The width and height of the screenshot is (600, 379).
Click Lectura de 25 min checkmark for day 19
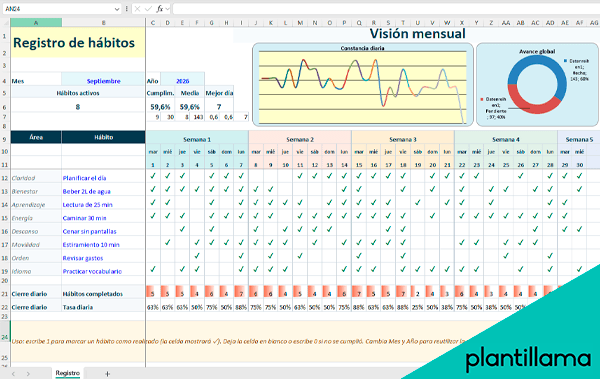point(417,203)
